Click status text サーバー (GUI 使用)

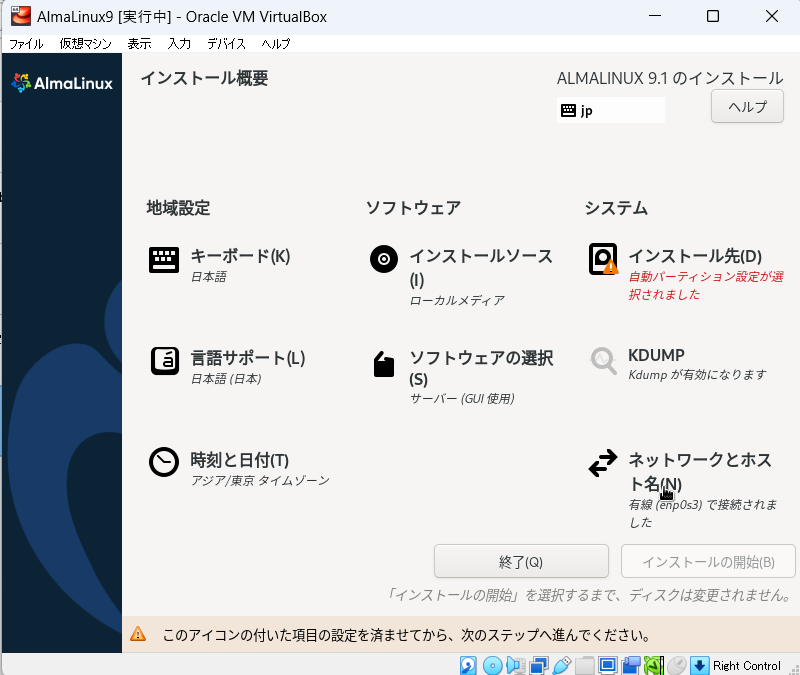462,398
